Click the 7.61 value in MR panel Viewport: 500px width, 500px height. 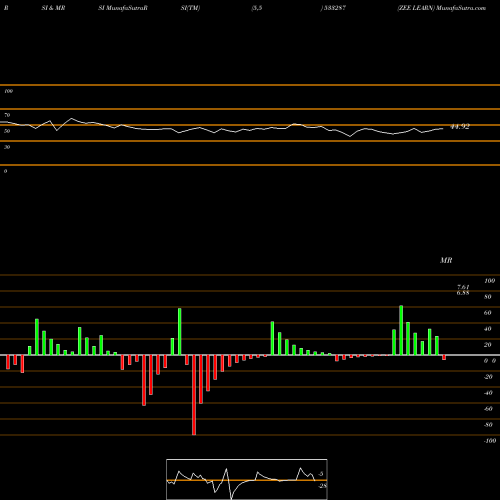[463, 287]
